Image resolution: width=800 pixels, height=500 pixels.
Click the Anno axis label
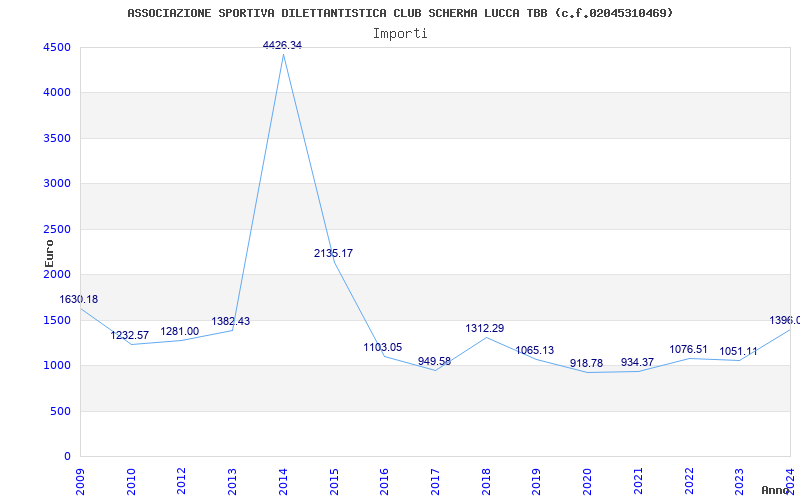point(776,490)
